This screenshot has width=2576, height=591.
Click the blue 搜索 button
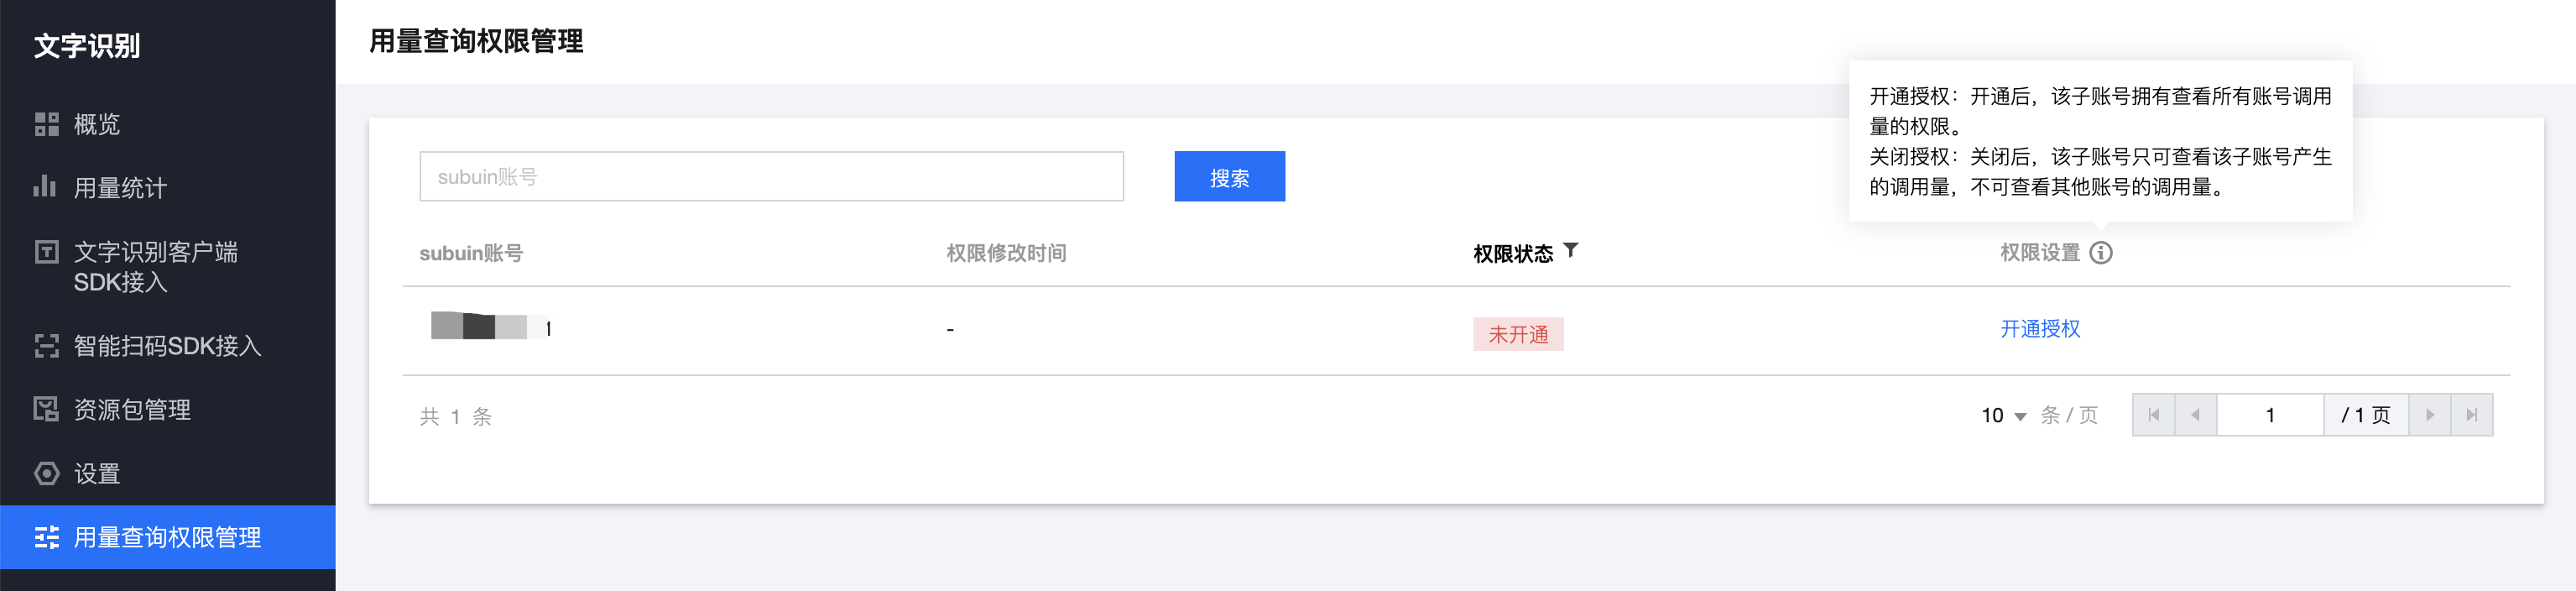pyautogui.click(x=1229, y=177)
